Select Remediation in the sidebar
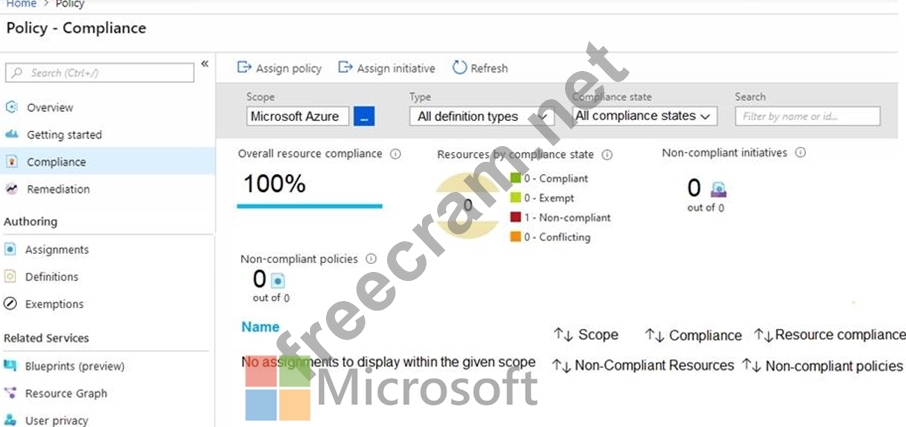 (x=58, y=189)
